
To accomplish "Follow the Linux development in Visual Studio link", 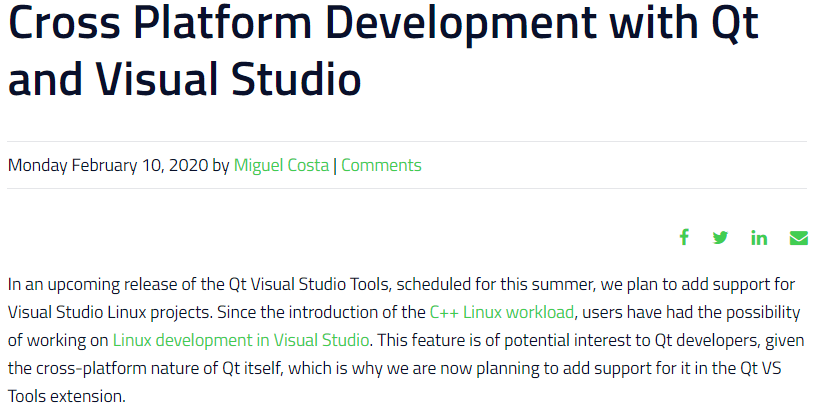I will pos(241,340).
